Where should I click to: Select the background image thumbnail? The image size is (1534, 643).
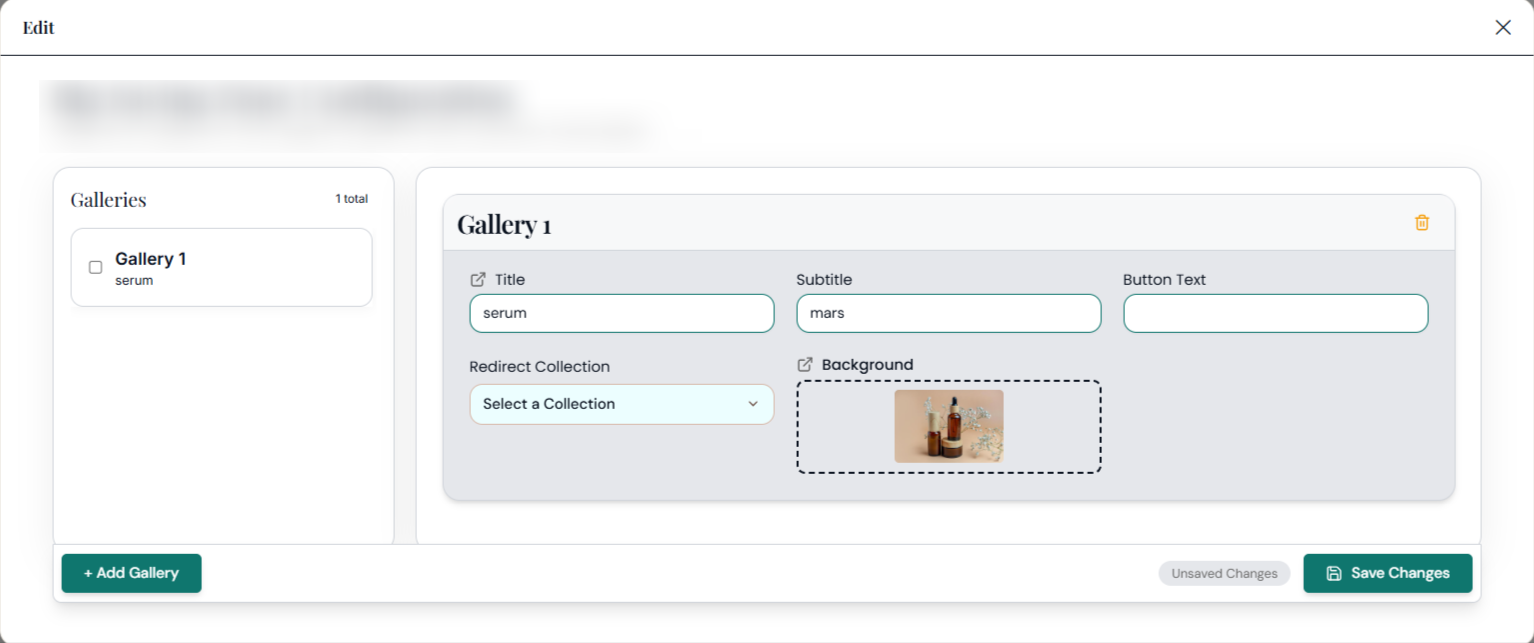(948, 427)
